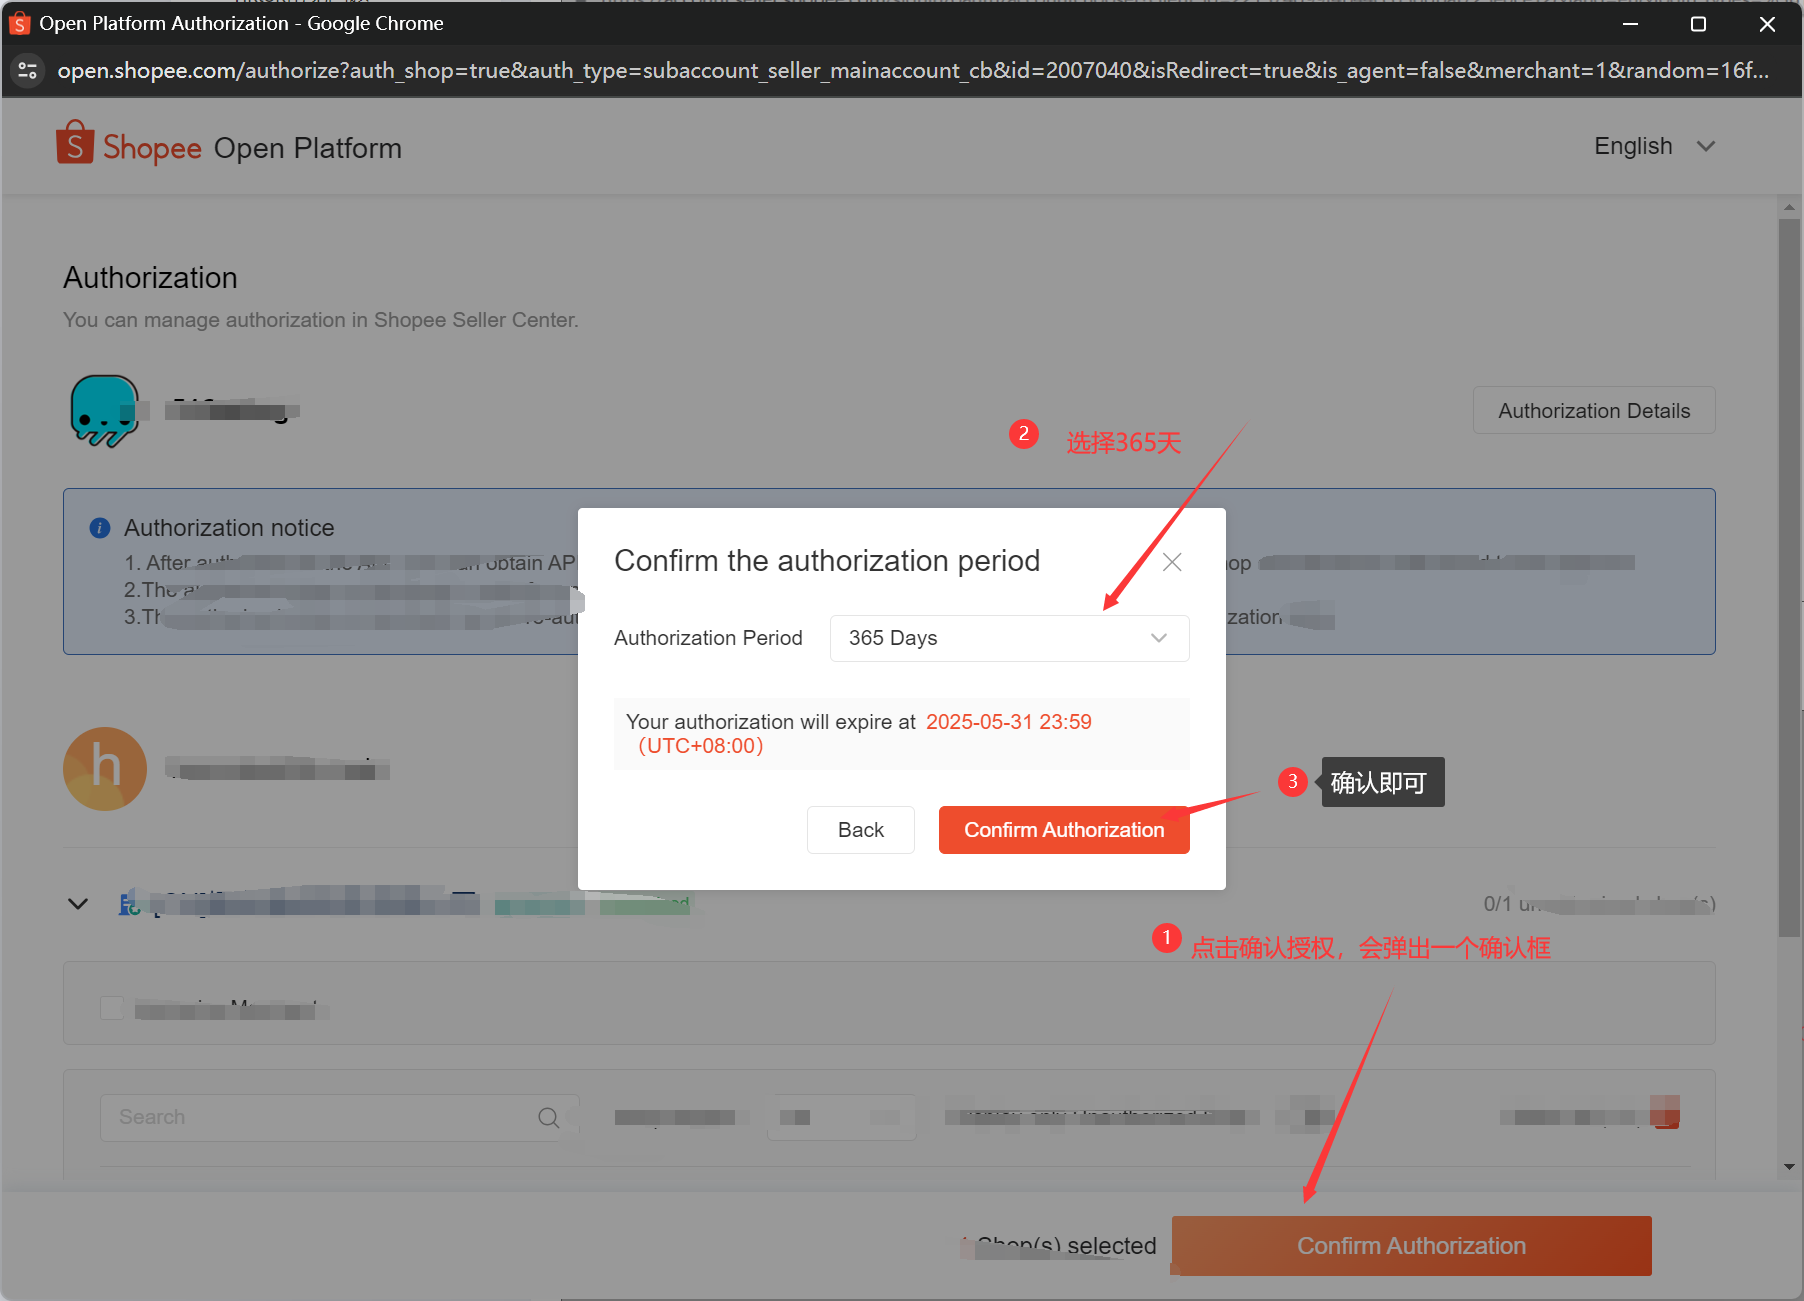Click the Shopee logo icon

(75, 143)
